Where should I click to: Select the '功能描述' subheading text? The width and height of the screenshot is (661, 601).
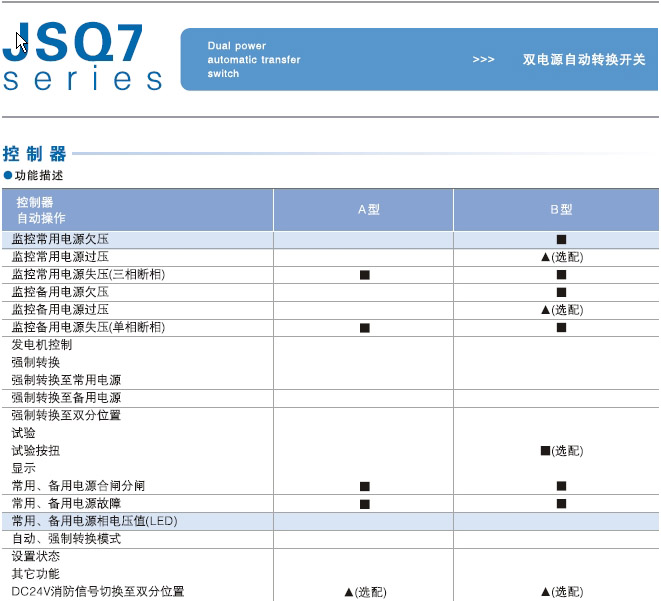pyautogui.click(x=39, y=175)
